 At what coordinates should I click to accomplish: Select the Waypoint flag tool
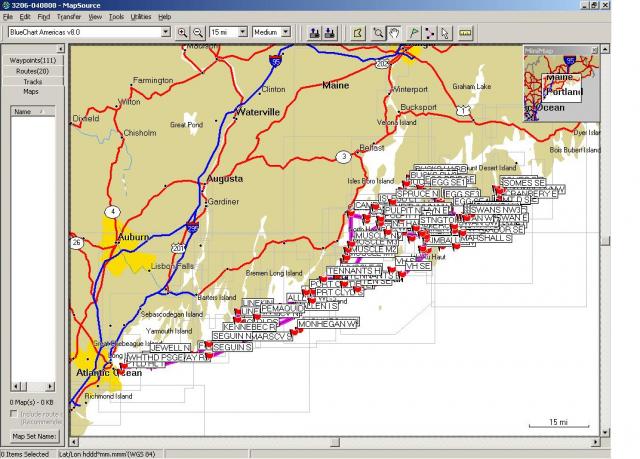click(x=413, y=33)
